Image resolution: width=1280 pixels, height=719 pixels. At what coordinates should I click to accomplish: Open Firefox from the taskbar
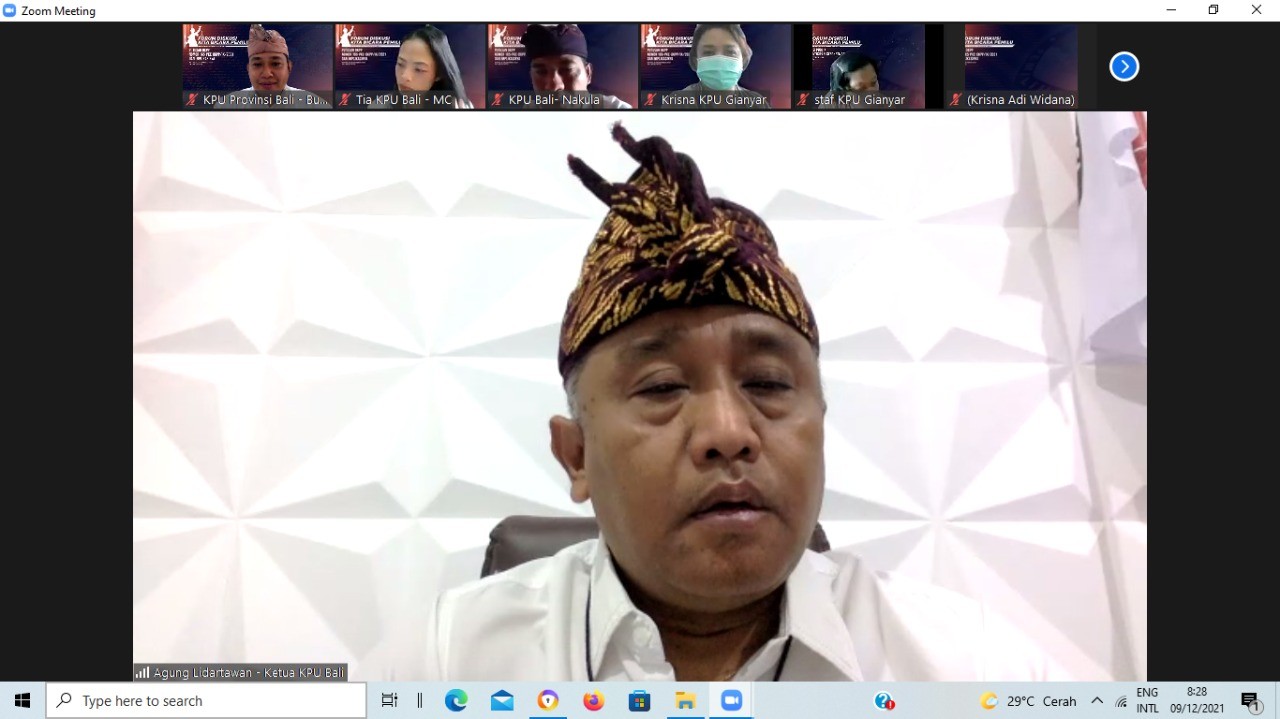point(594,701)
